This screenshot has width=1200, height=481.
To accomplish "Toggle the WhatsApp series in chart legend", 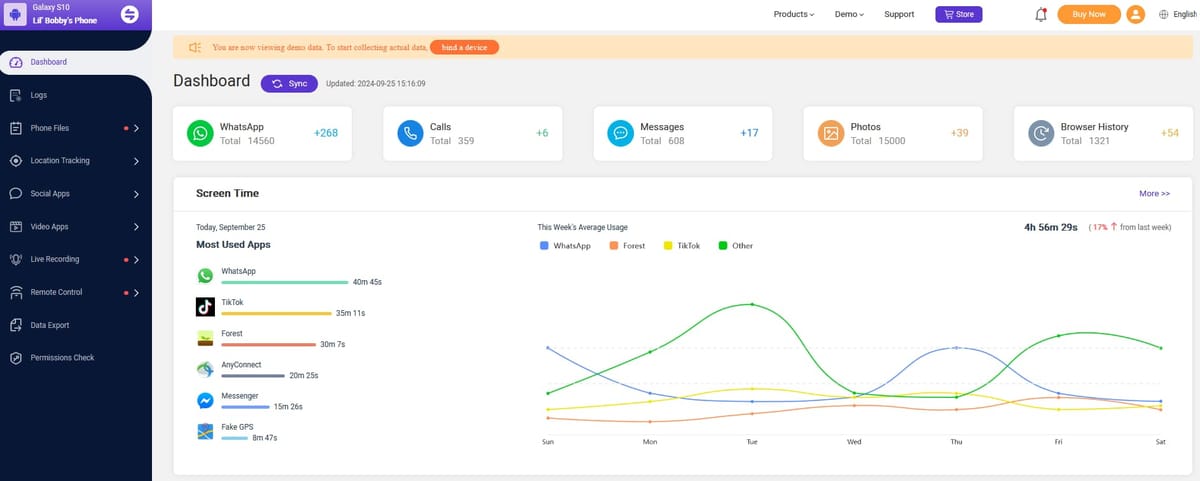I will coord(566,245).
